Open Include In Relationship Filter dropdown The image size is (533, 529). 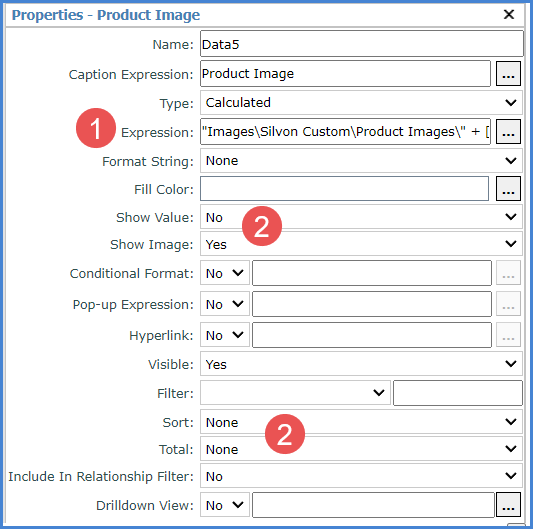[x=361, y=476]
